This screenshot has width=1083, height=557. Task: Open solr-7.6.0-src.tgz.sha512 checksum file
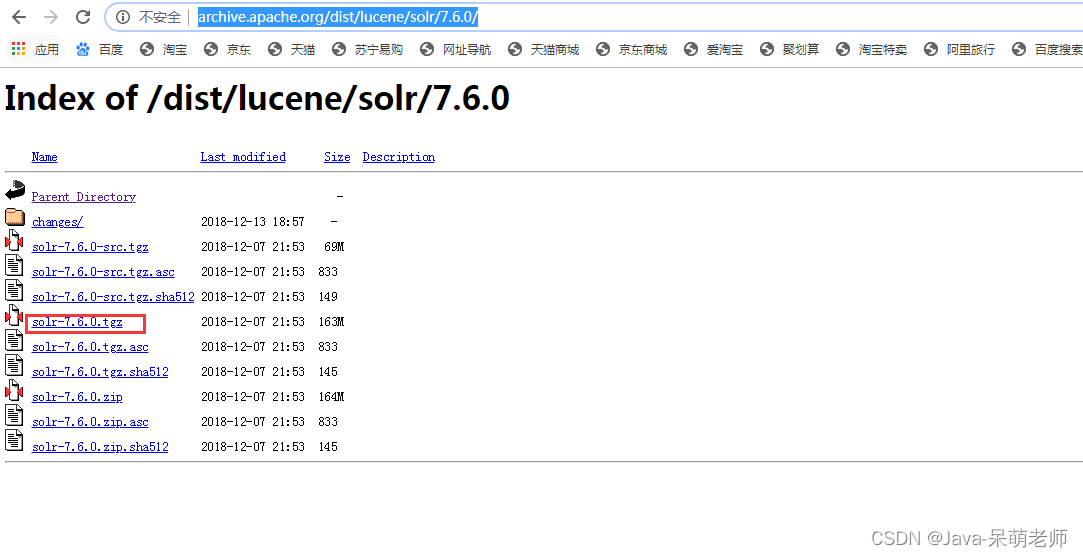(x=113, y=296)
